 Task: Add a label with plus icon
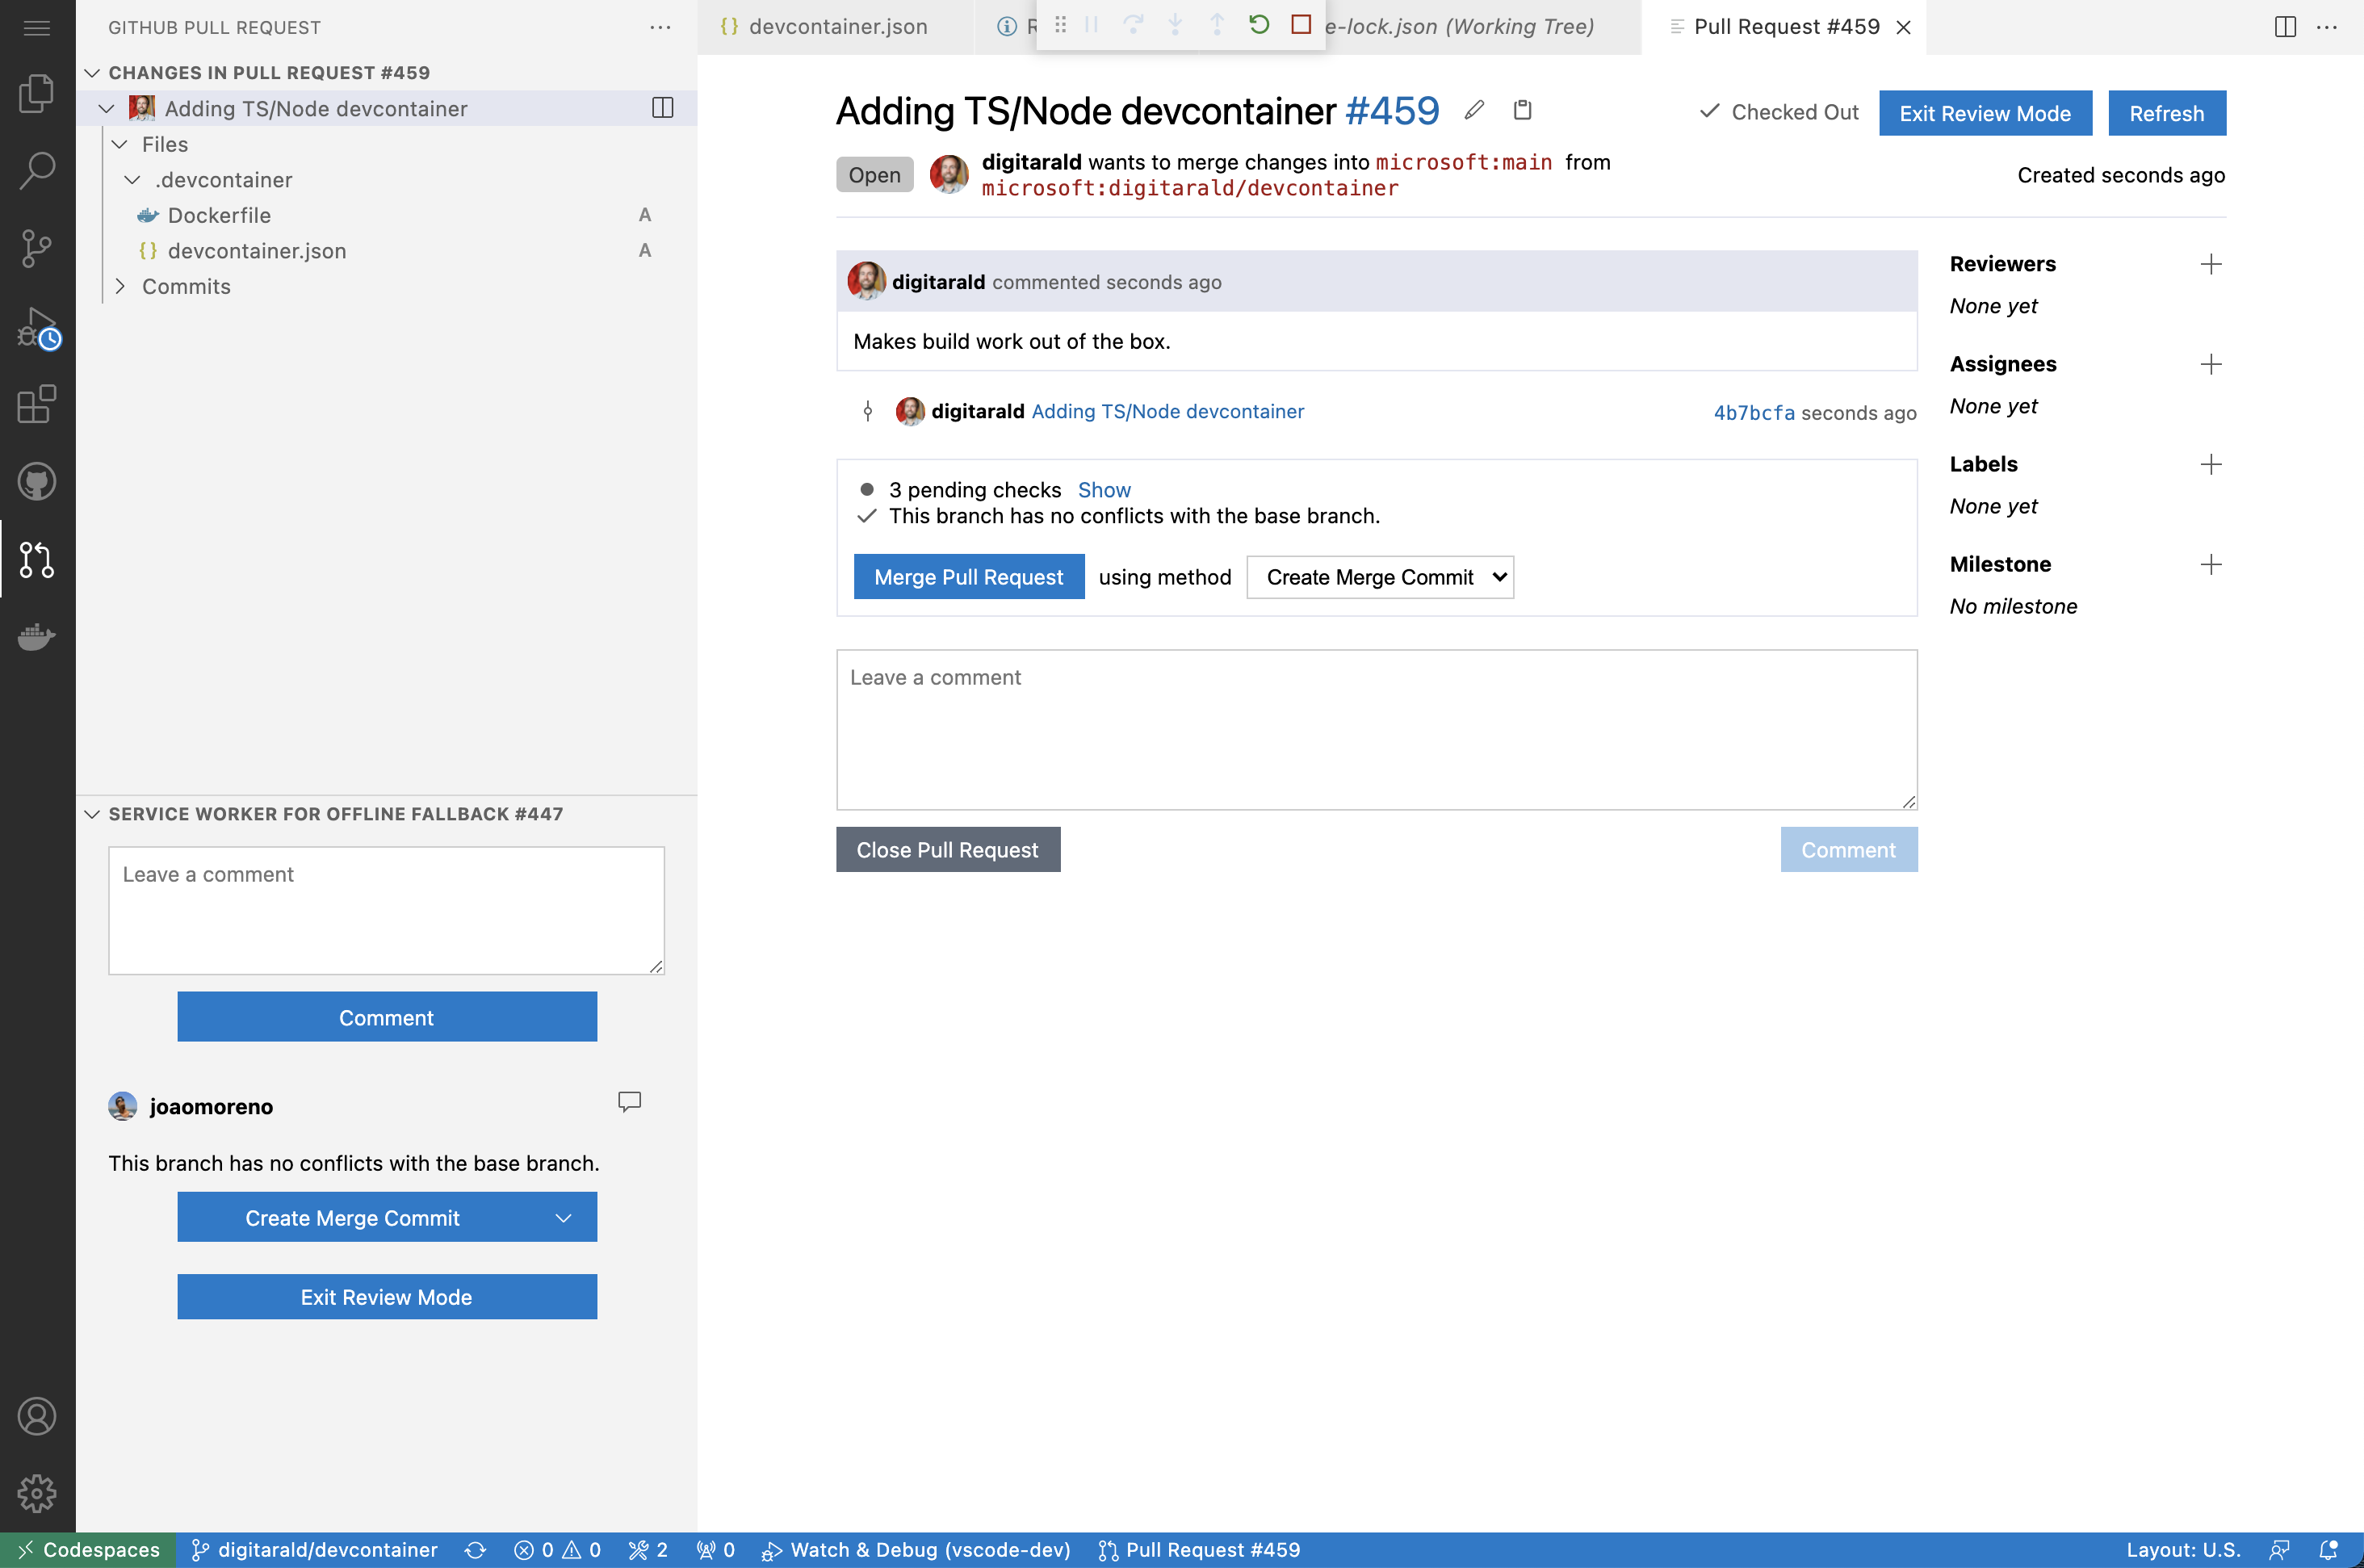tap(2211, 464)
